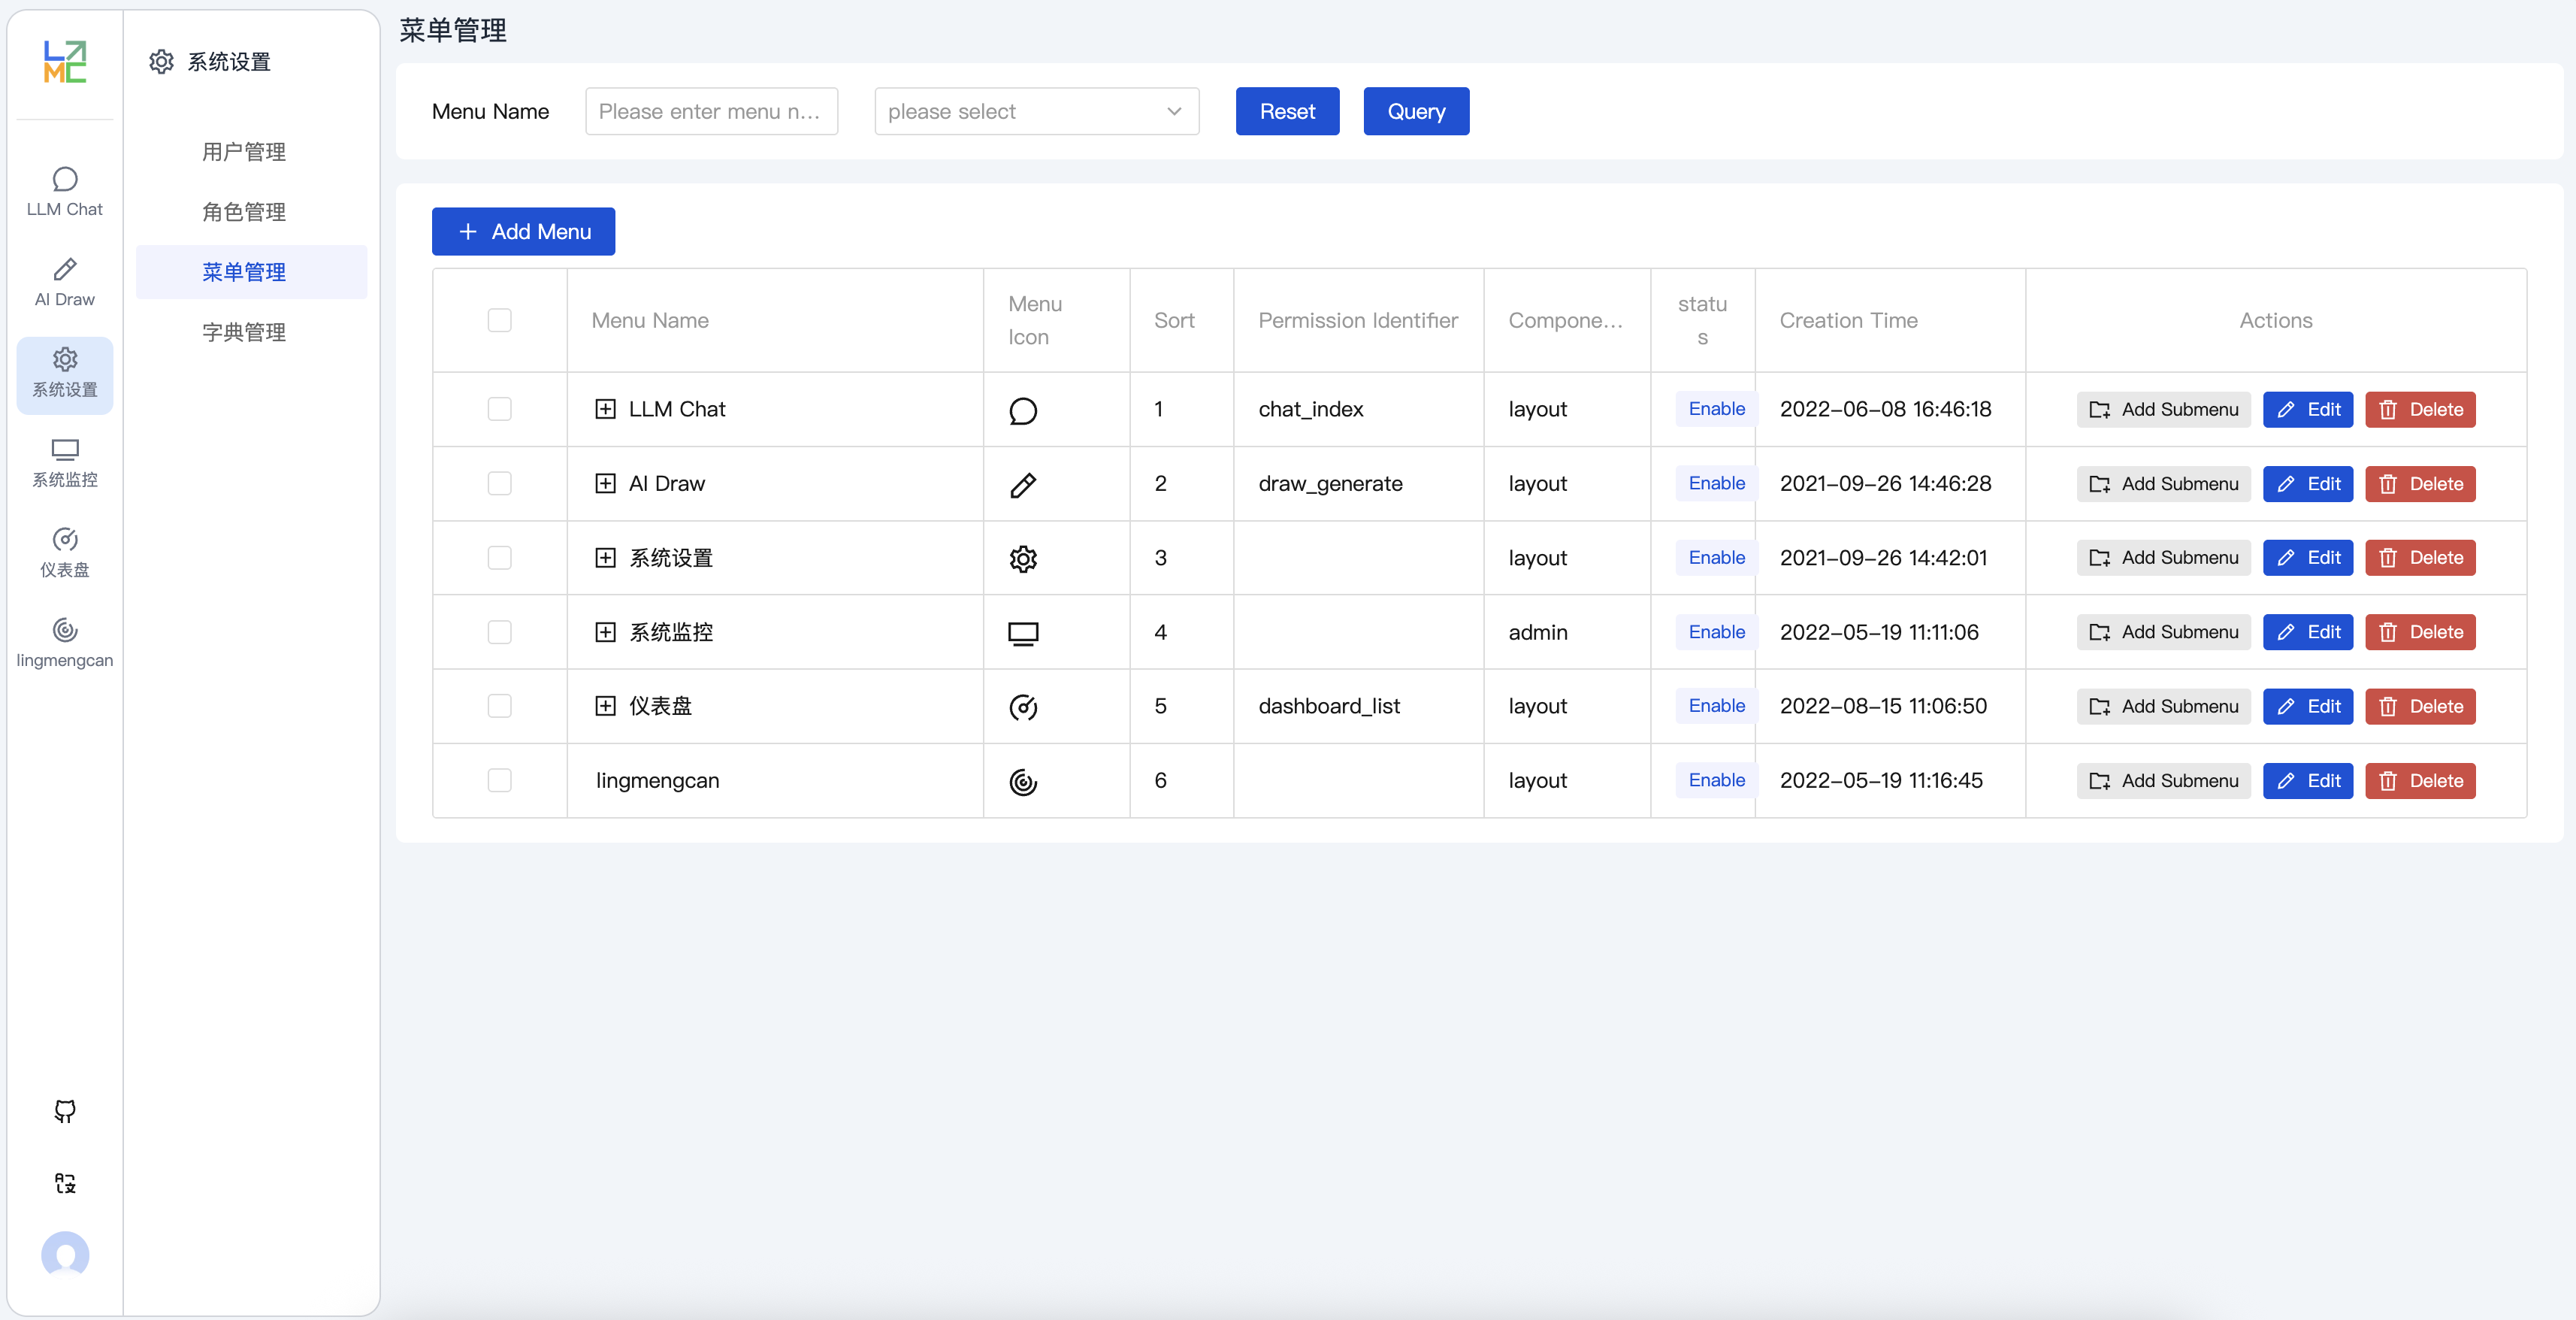This screenshot has width=2576, height=1320.
Task: Expand the LLM Chat tree row
Action: click(605, 409)
